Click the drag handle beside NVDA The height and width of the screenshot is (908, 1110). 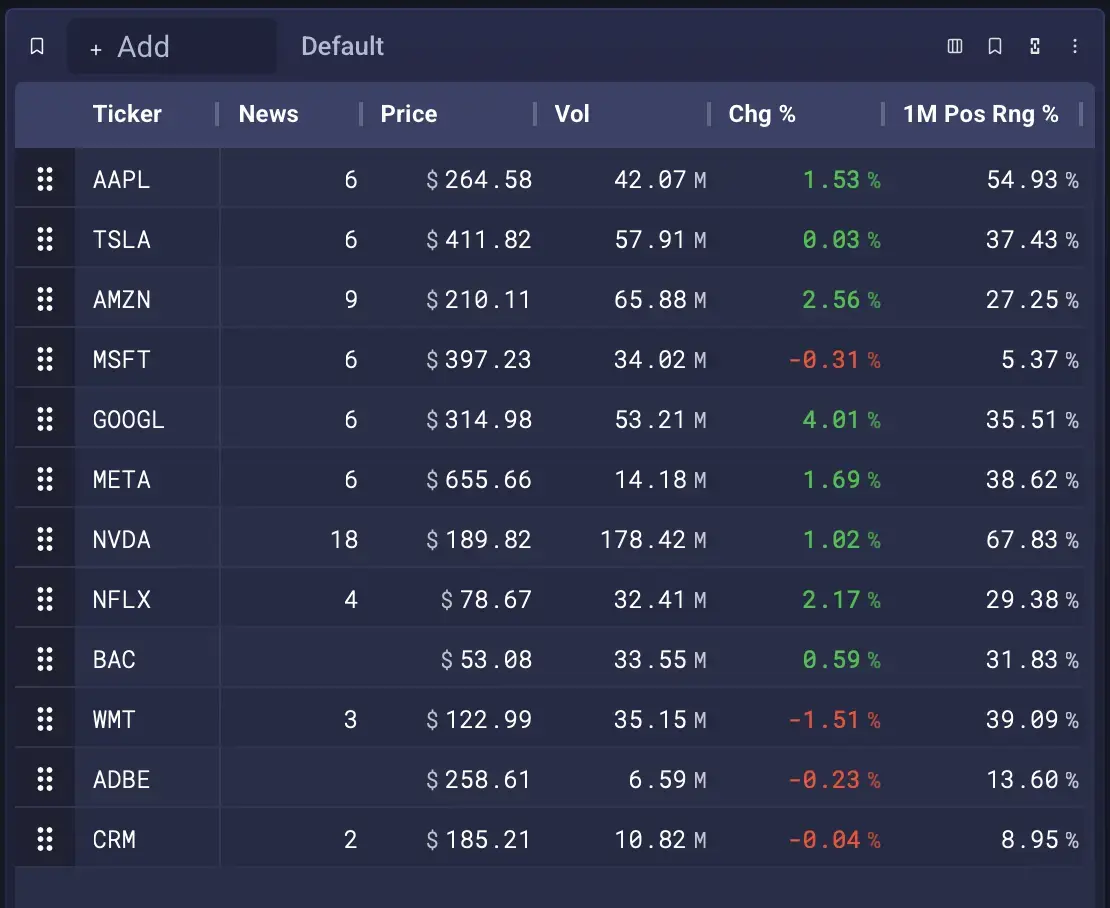45,540
